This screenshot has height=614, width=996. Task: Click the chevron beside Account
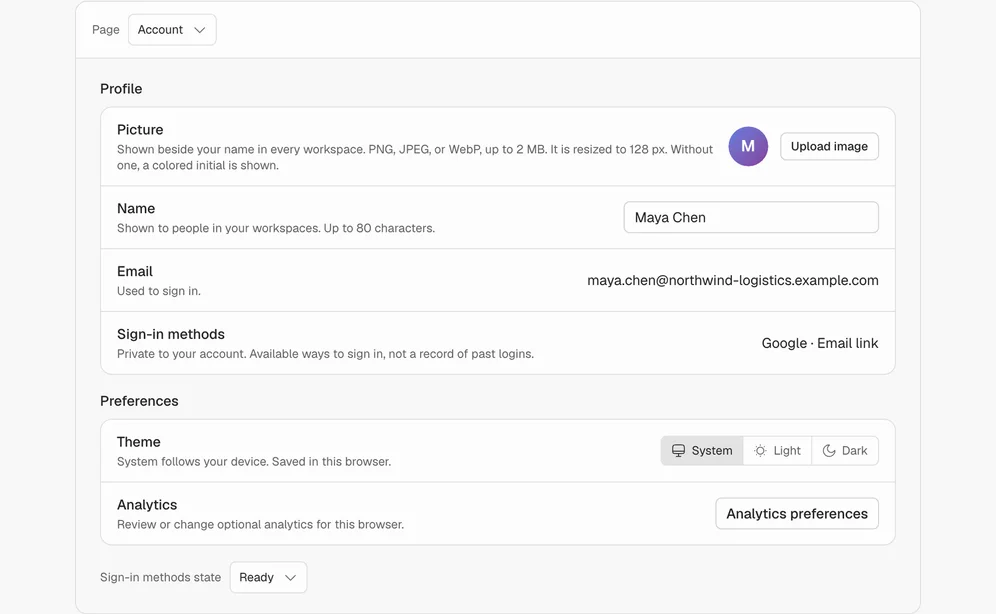pos(199,30)
